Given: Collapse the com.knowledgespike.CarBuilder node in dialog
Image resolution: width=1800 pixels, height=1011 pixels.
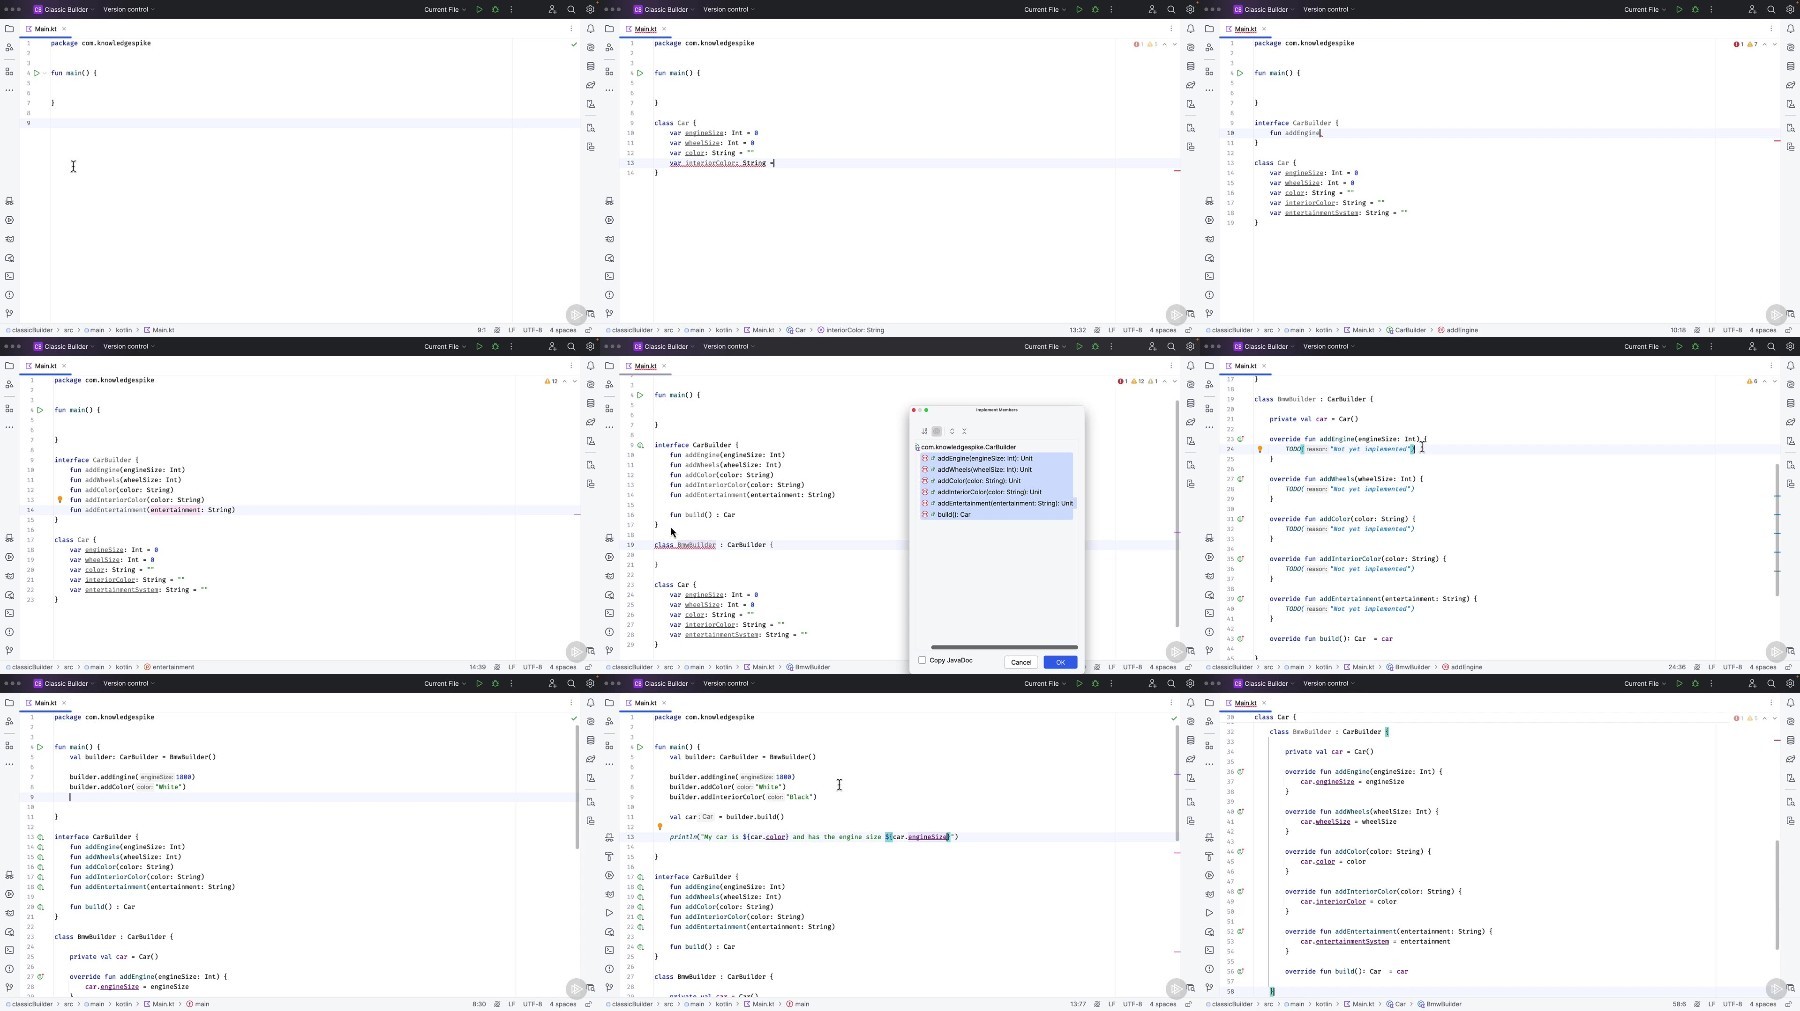Looking at the screenshot, I should [967, 447].
